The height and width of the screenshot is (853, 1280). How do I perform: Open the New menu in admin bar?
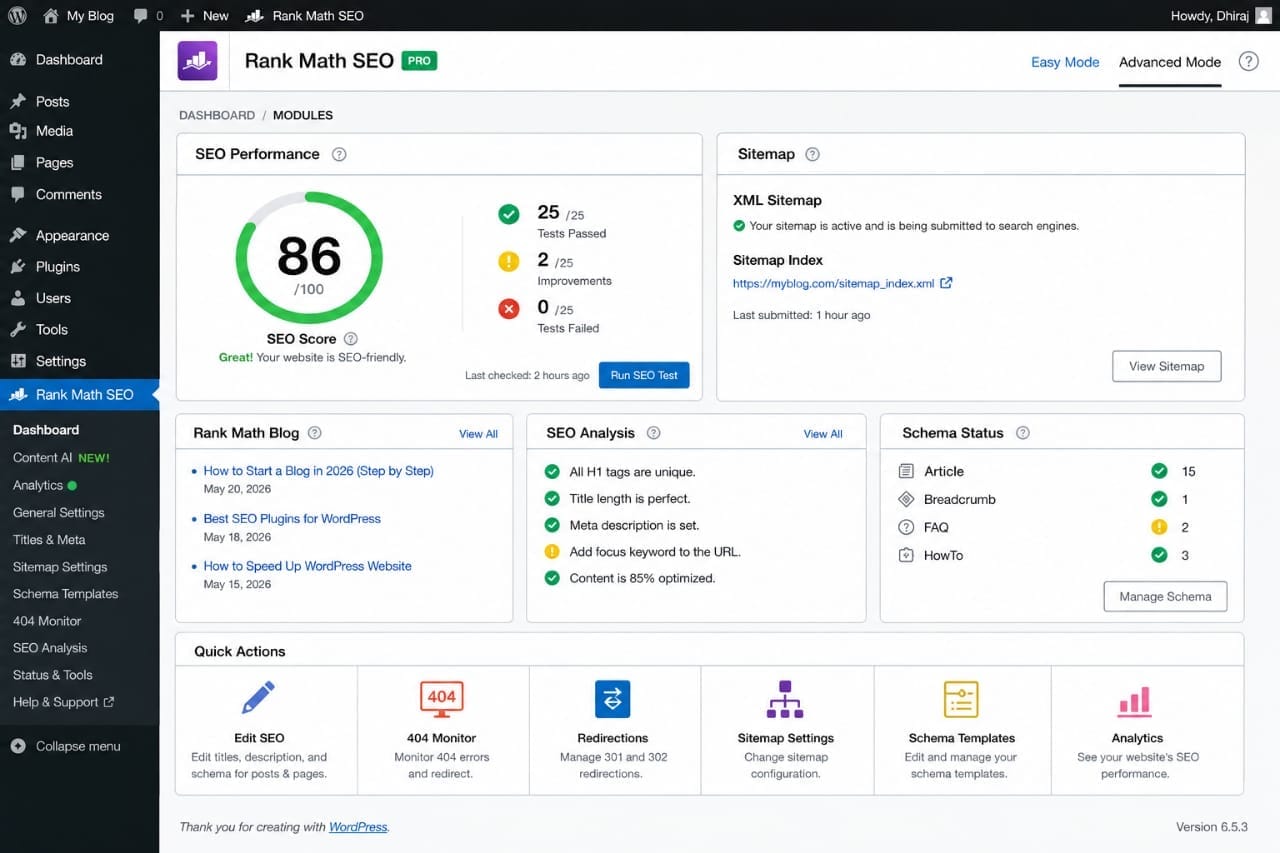tap(204, 15)
